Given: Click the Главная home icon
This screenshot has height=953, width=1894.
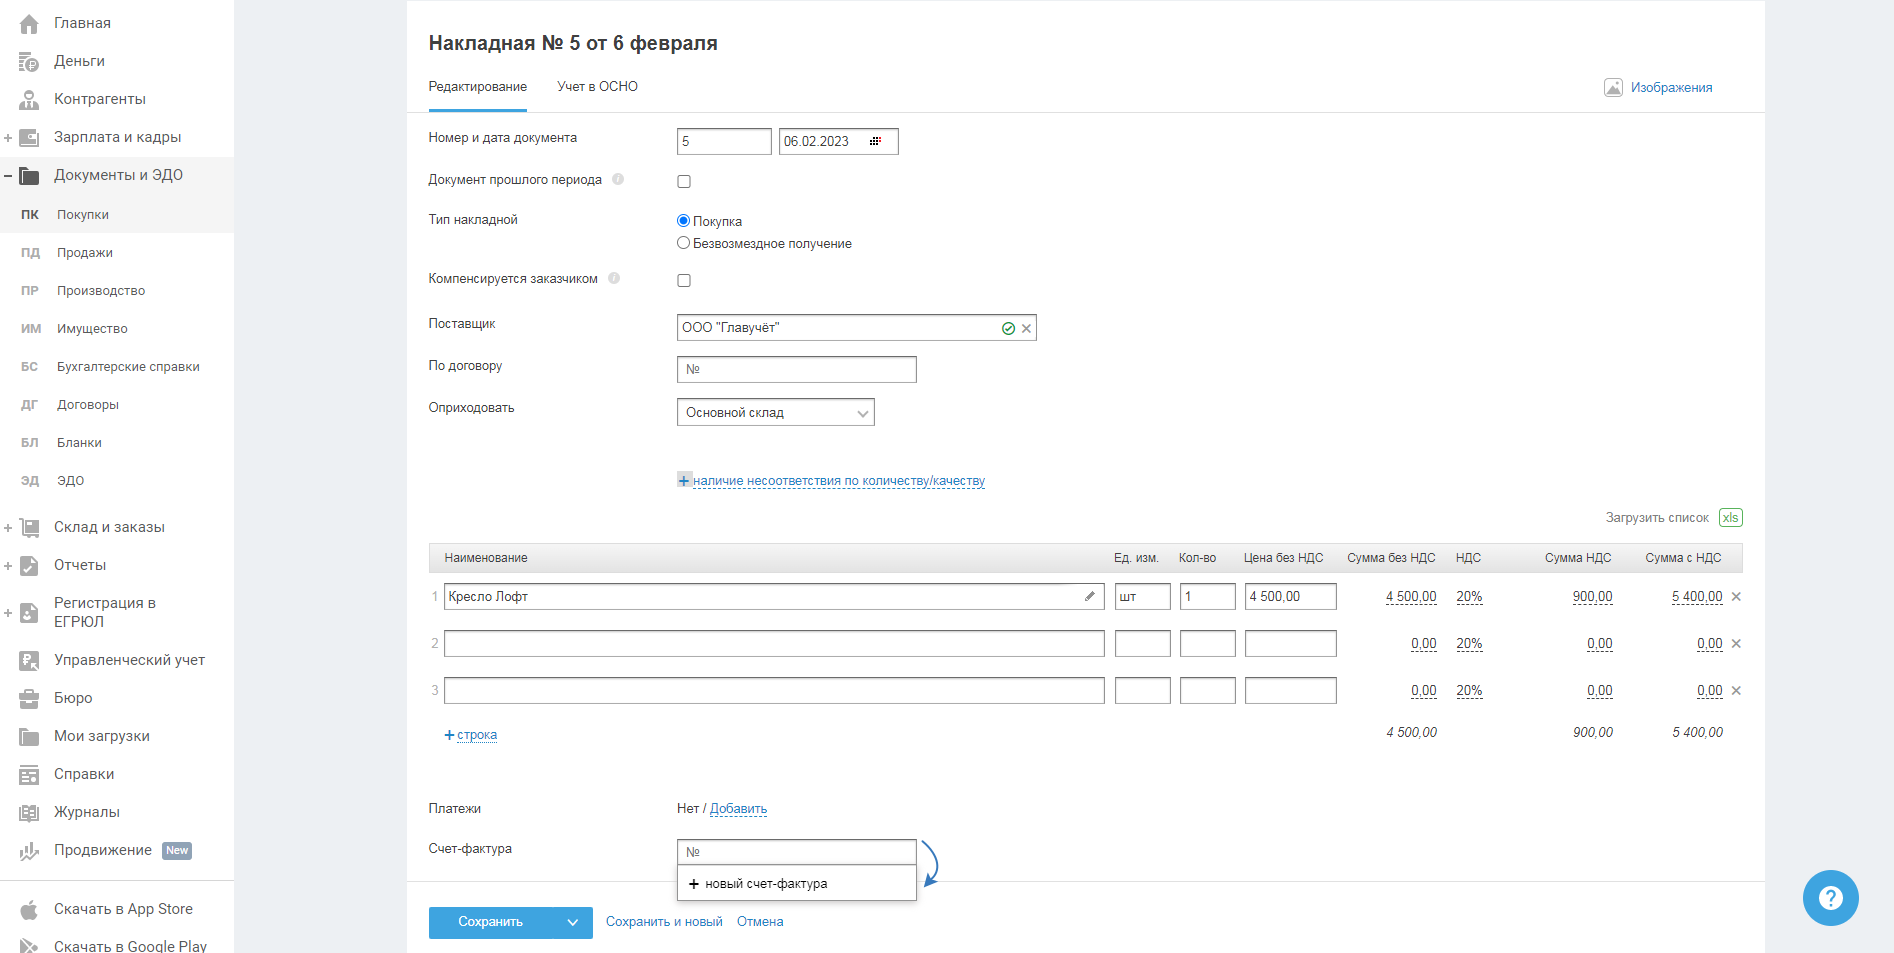Looking at the screenshot, I should click(x=29, y=23).
